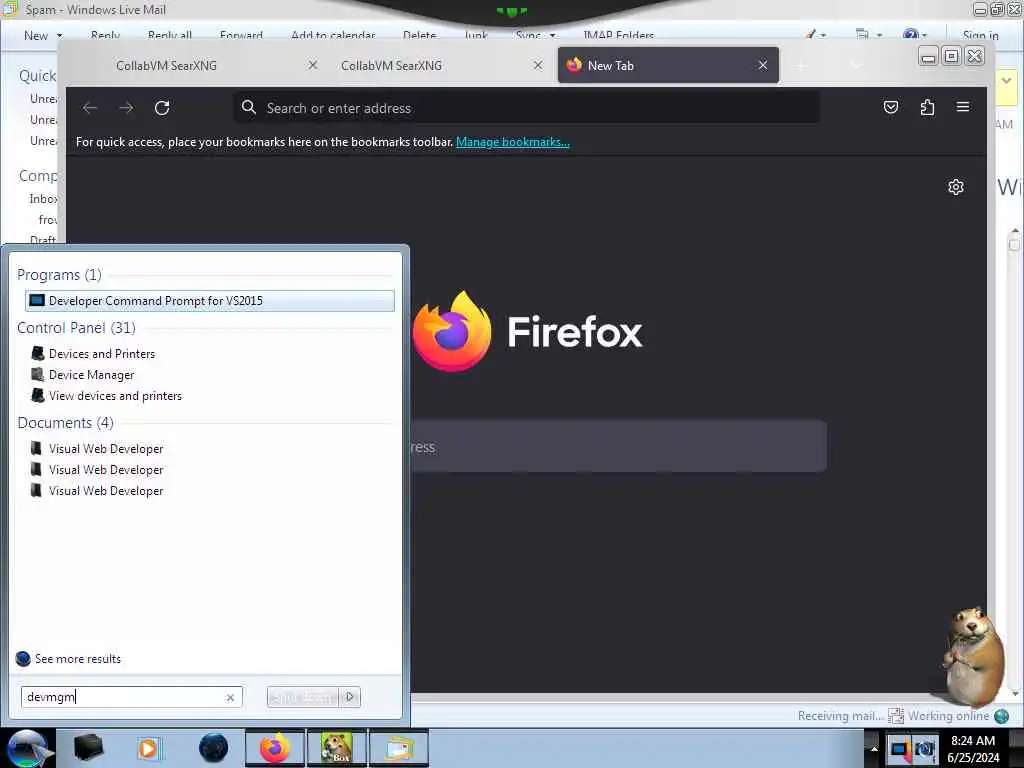1024x768 pixels.
Task: Click the monitor icon in system tray
Action: [901, 749]
